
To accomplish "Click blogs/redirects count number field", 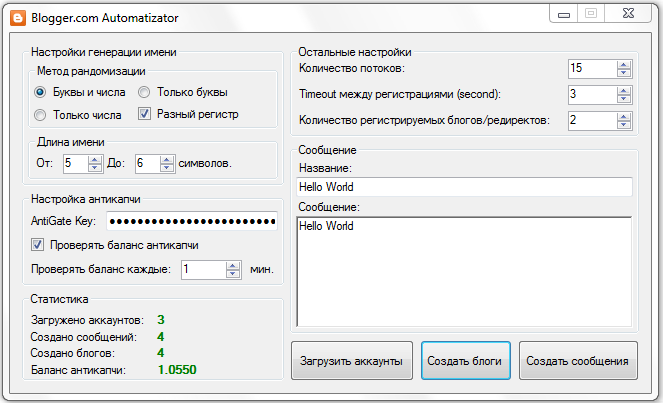I will 593,121.
